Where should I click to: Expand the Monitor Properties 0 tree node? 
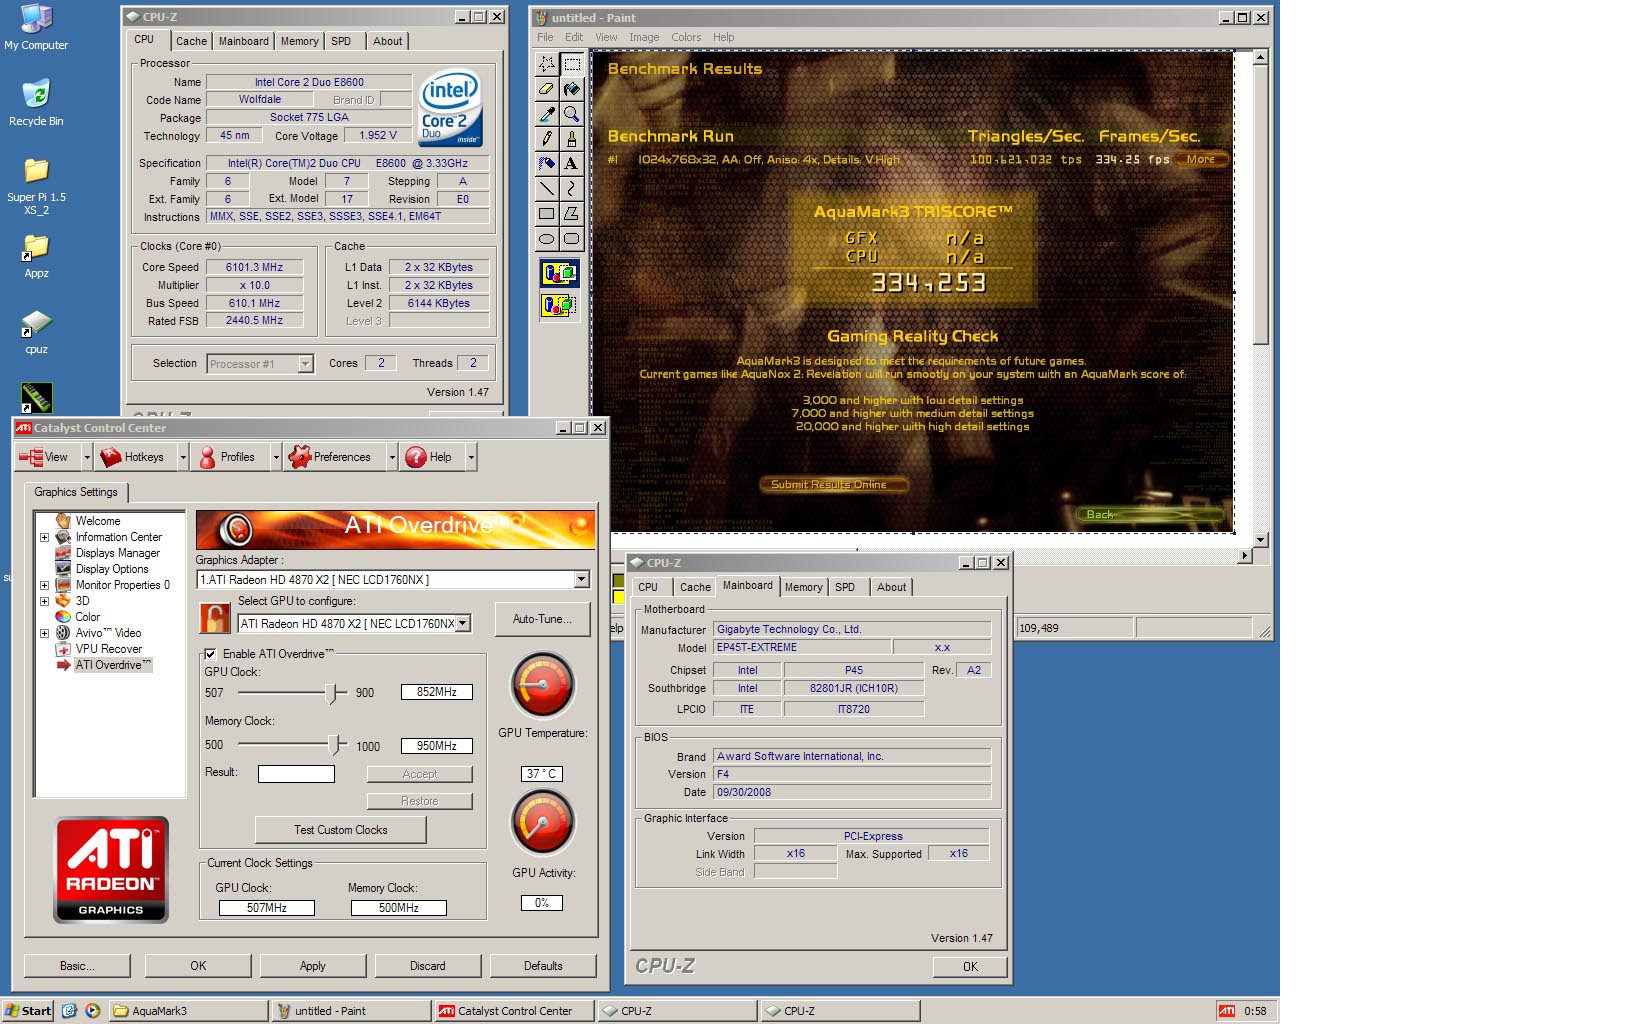pyautogui.click(x=44, y=585)
